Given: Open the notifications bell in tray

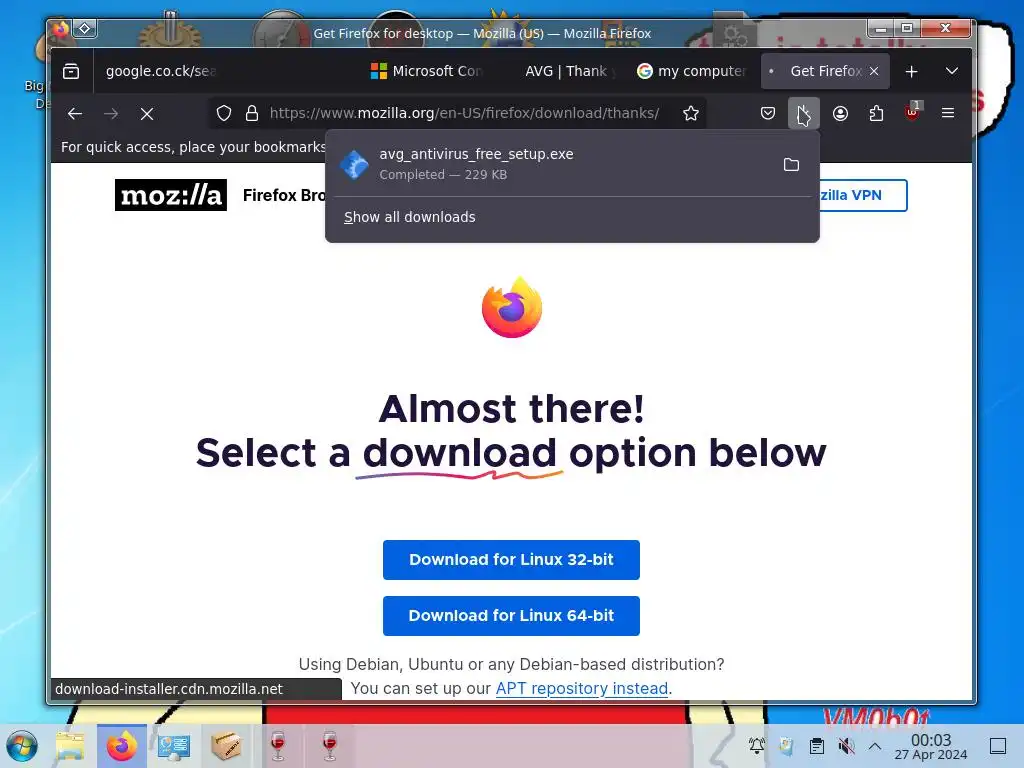Looking at the screenshot, I should tap(757, 746).
